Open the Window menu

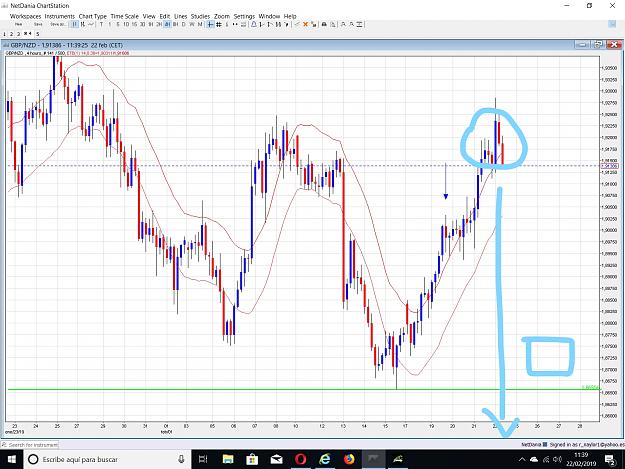tap(269, 16)
